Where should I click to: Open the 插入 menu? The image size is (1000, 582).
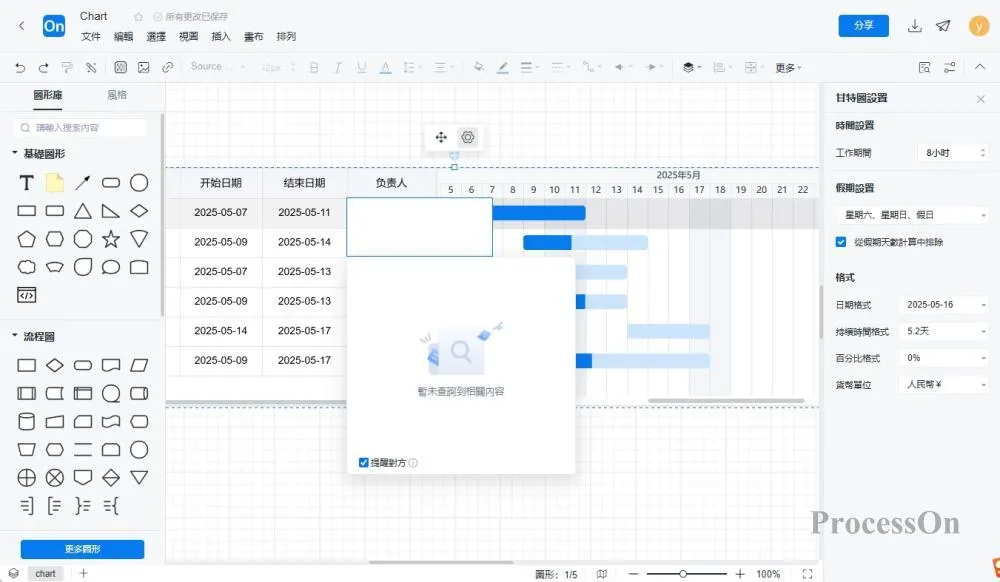coord(221,36)
